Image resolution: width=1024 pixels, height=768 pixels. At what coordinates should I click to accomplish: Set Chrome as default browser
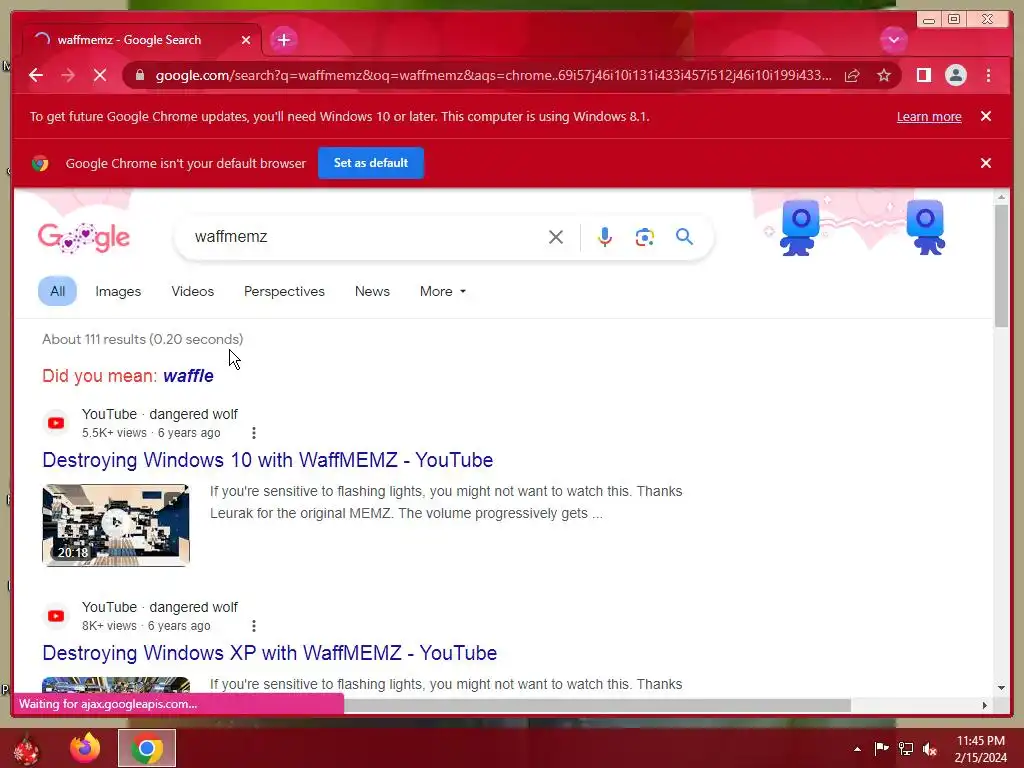click(370, 163)
